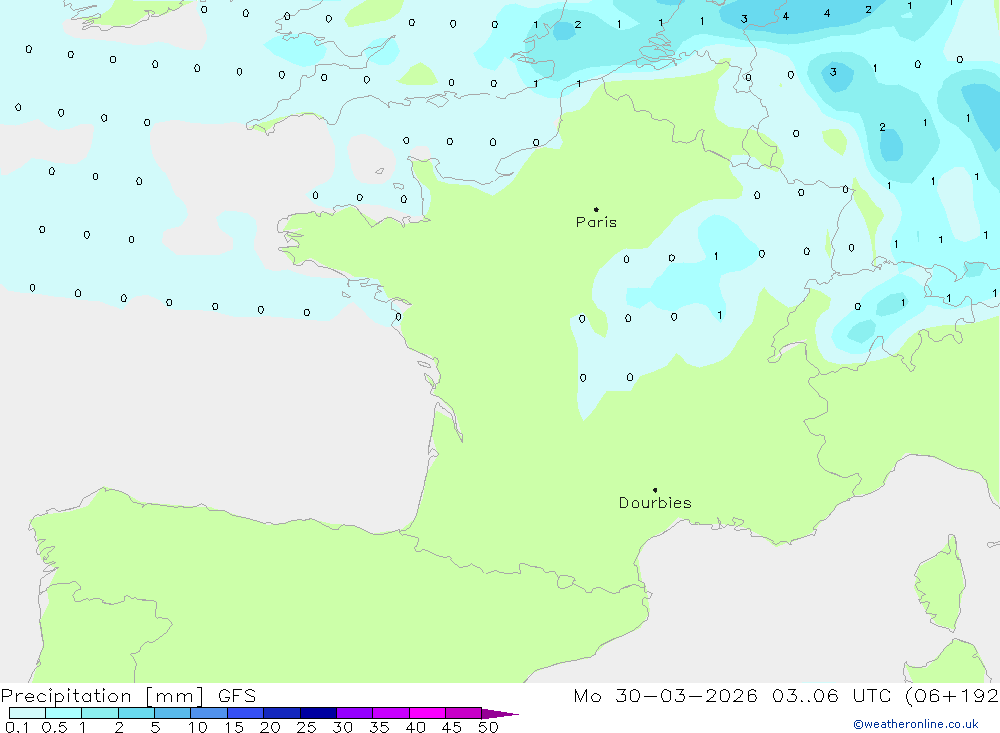This screenshot has width=1000, height=733.
Task: Click the lightest 0.1 mm legend swatch
Action: 27,713
